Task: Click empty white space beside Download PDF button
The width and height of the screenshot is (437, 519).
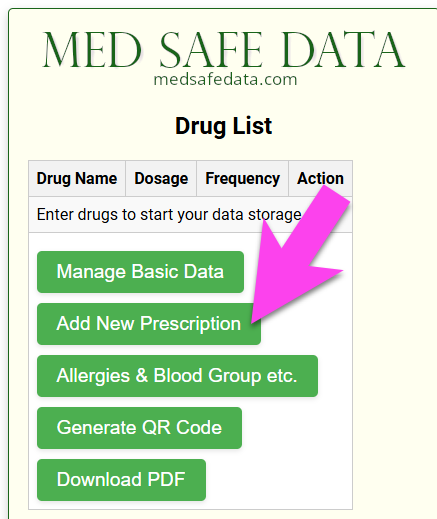Action: click(278, 480)
